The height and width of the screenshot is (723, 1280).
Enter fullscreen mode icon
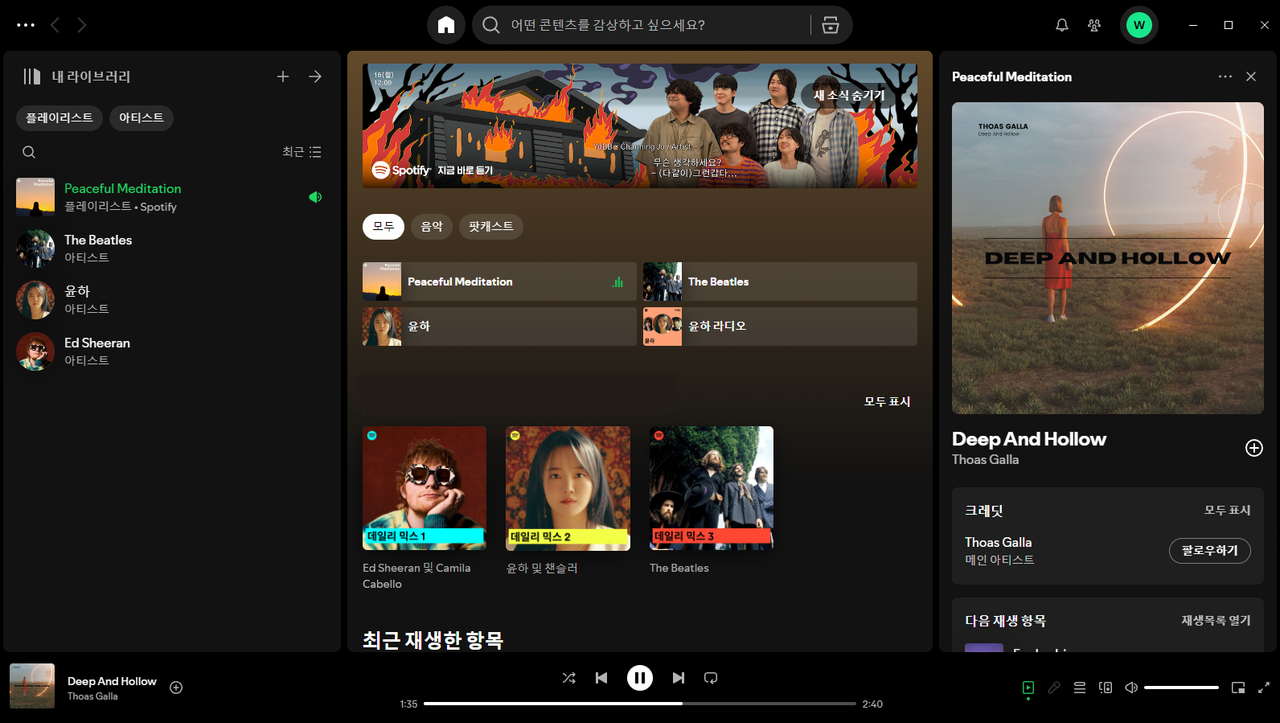click(x=1264, y=688)
